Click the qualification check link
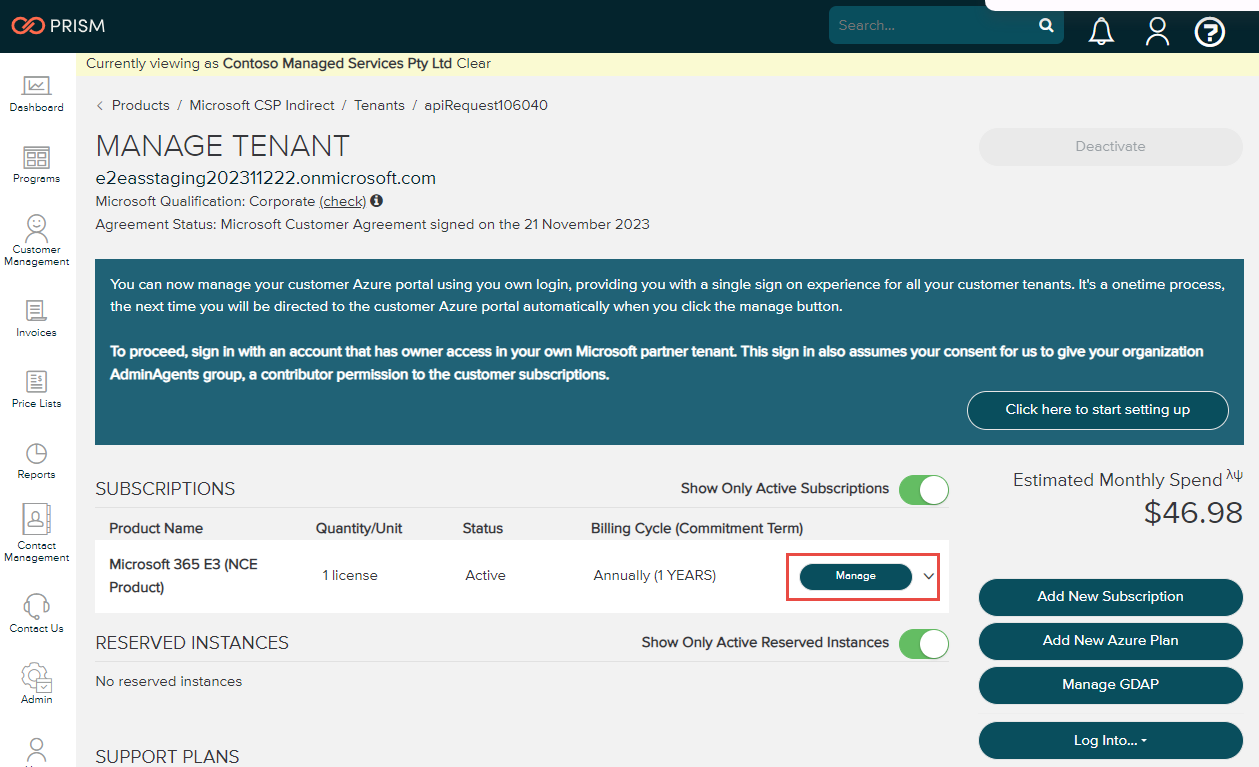 tap(343, 201)
